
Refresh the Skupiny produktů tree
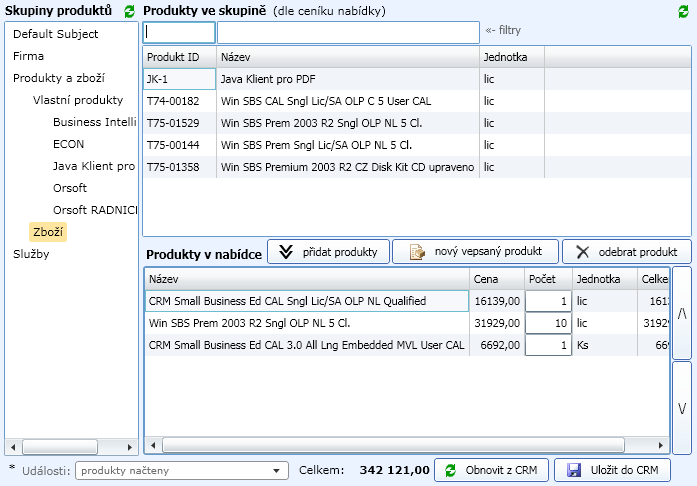click(129, 11)
